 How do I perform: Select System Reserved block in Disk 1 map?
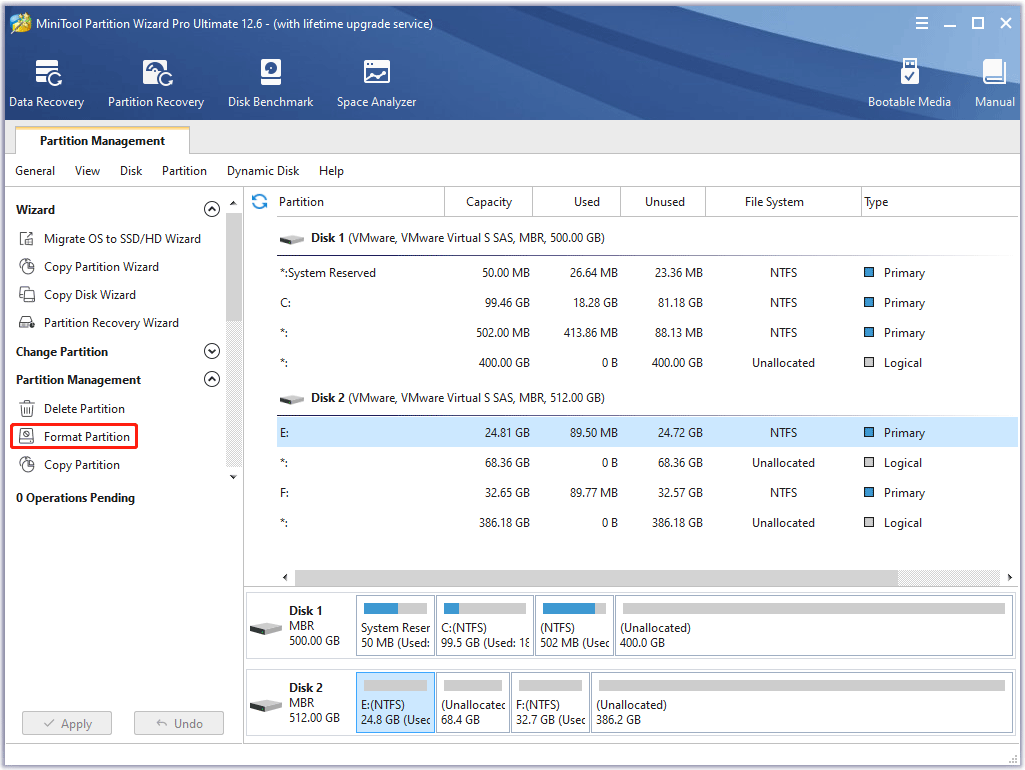[x=395, y=626]
